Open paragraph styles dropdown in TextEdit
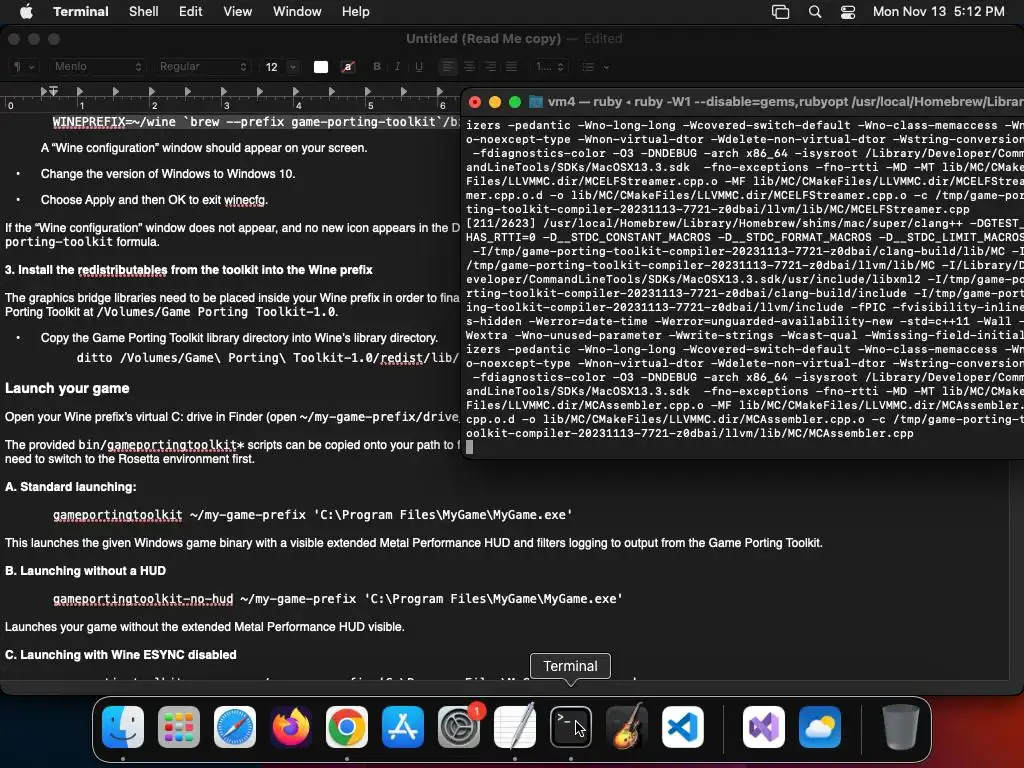Viewport: 1024px width, 768px height. [x=22, y=67]
